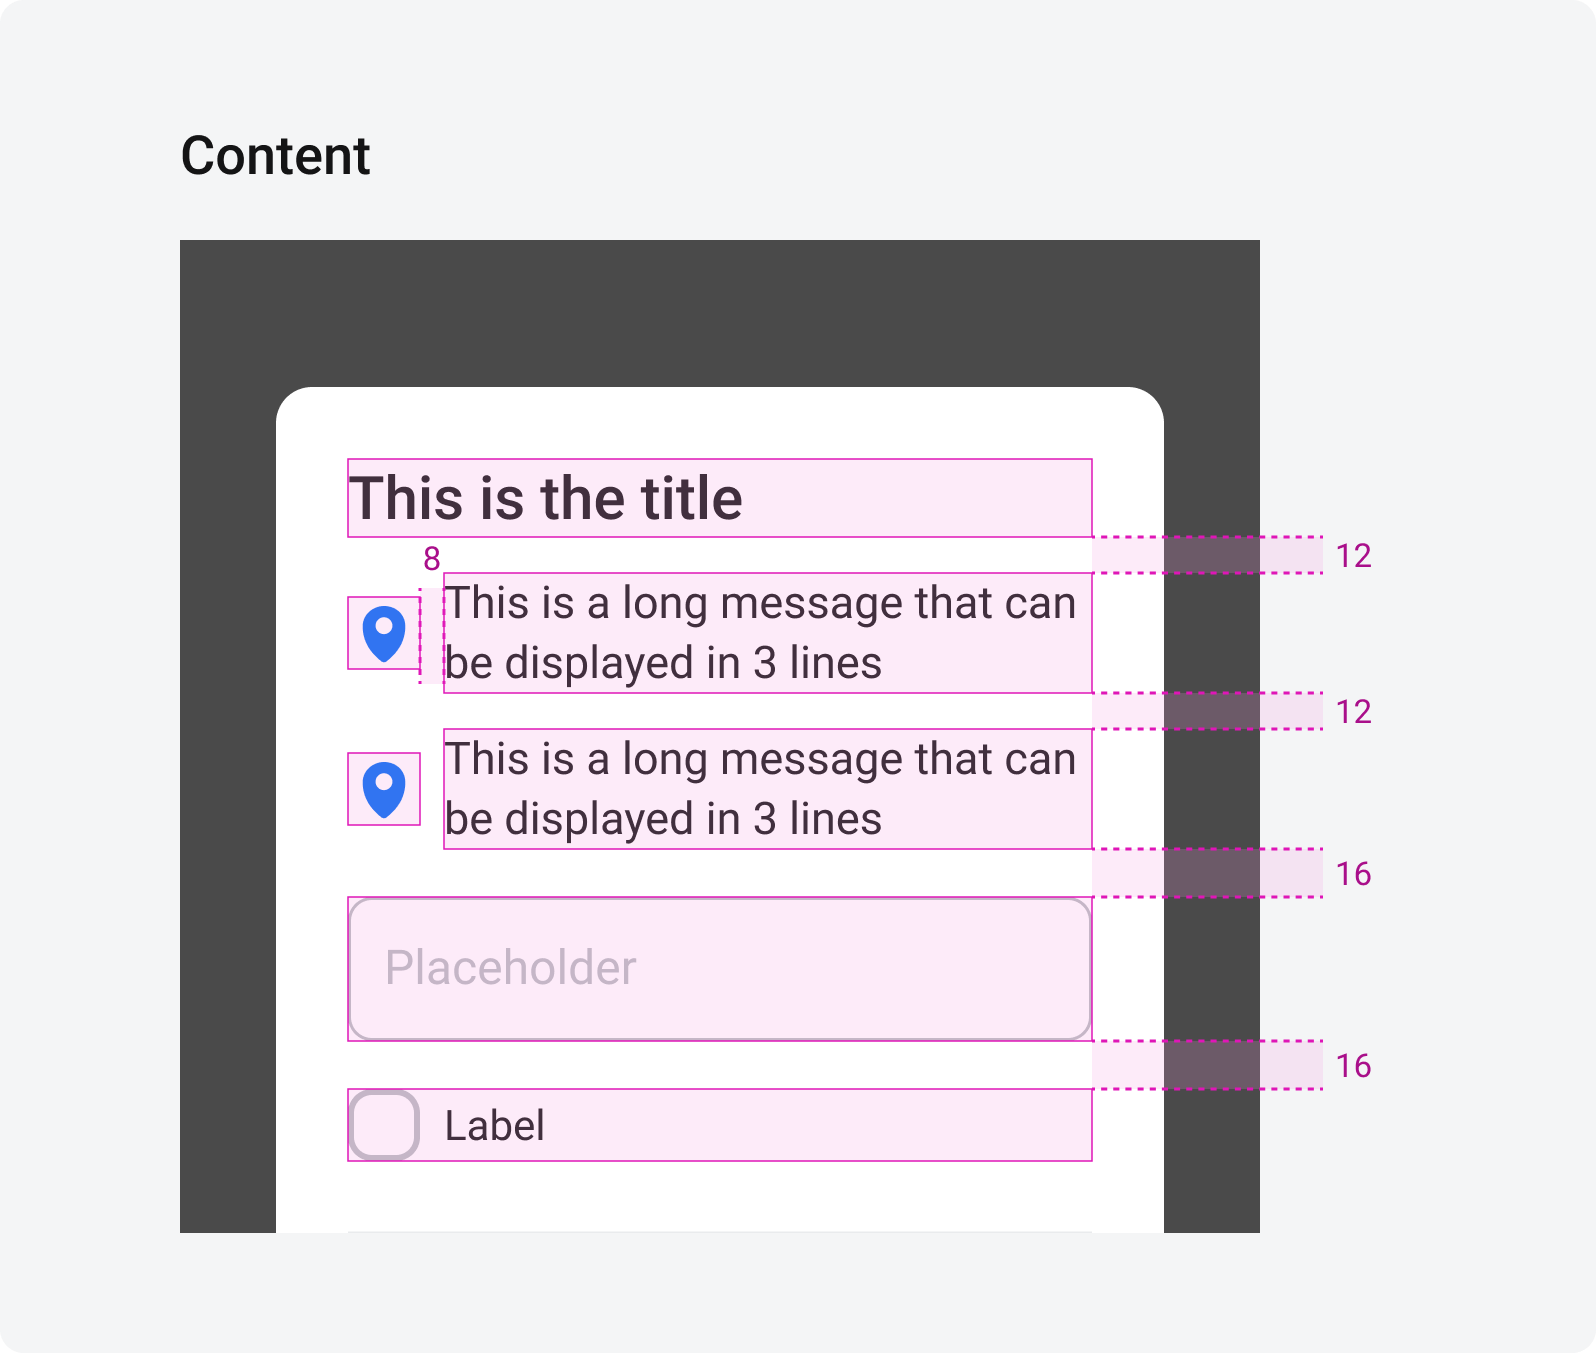This screenshot has width=1596, height=1353.
Task: Click the second long message text block
Action: [762, 789]
